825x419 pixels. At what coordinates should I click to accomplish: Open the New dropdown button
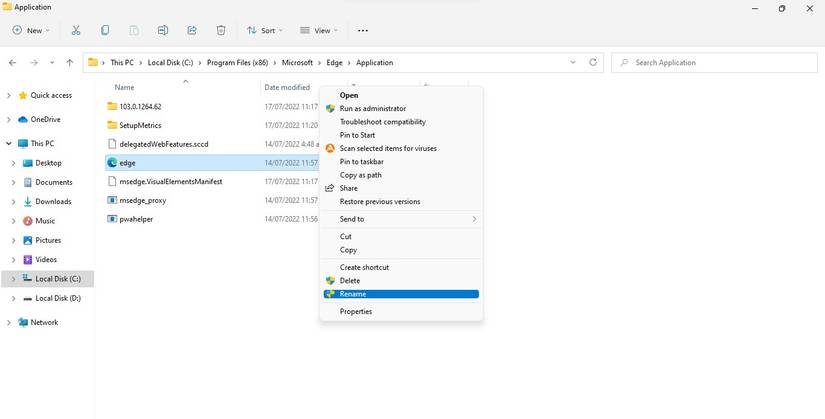(x=31, y=31)
